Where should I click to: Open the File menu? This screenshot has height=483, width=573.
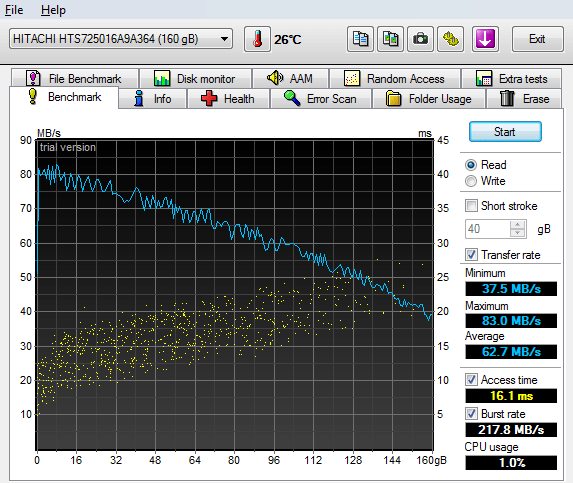click(x=14, y=10)
